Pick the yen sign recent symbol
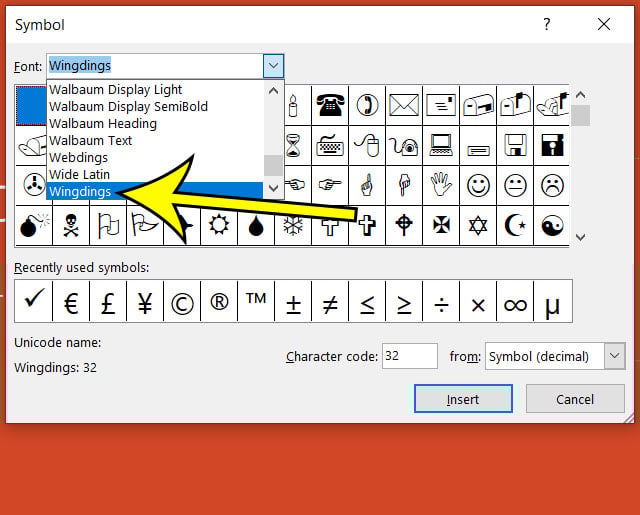The width and height of the screenshot is (640, 515). pyautogui.click(x=145, y=301)
